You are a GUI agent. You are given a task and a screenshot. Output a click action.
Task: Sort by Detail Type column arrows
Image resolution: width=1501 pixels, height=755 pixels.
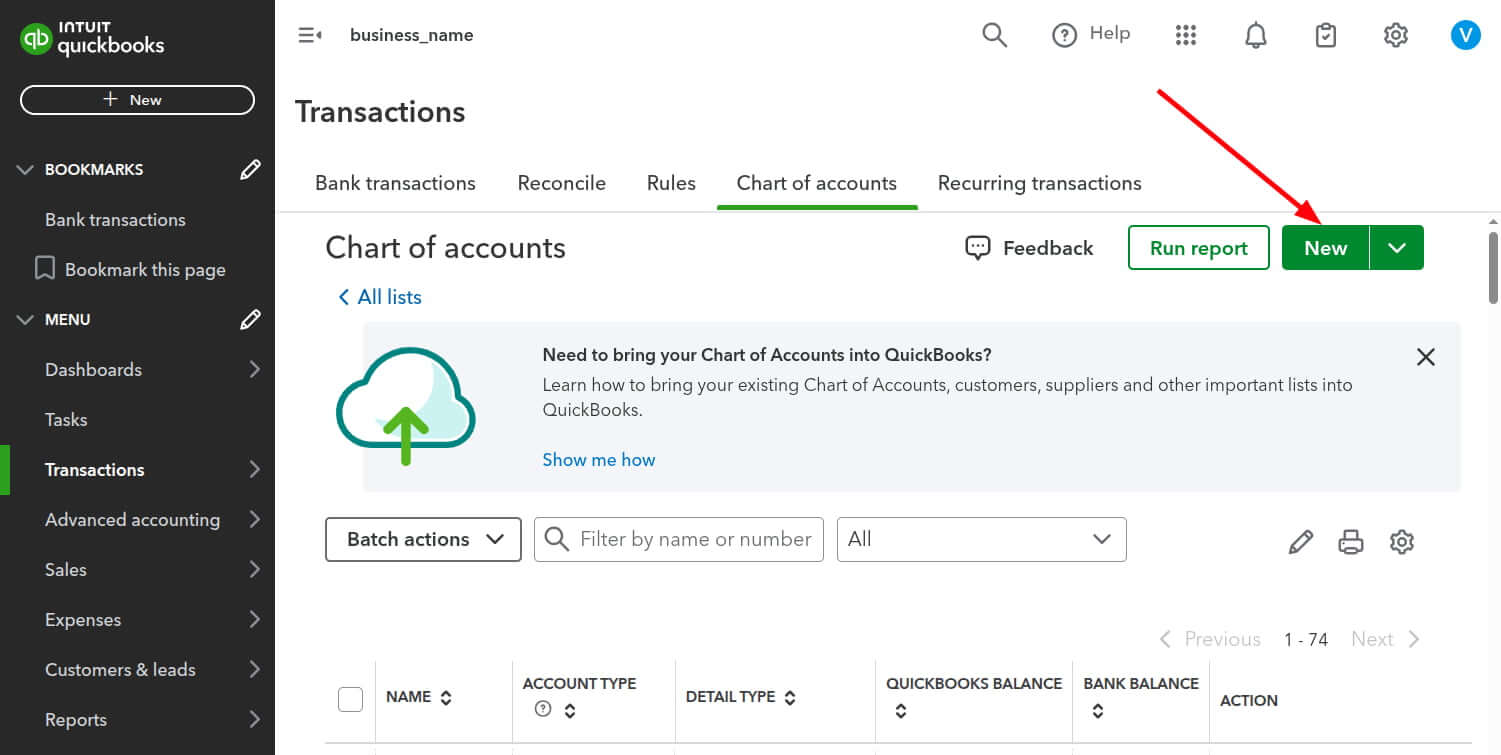790,698
